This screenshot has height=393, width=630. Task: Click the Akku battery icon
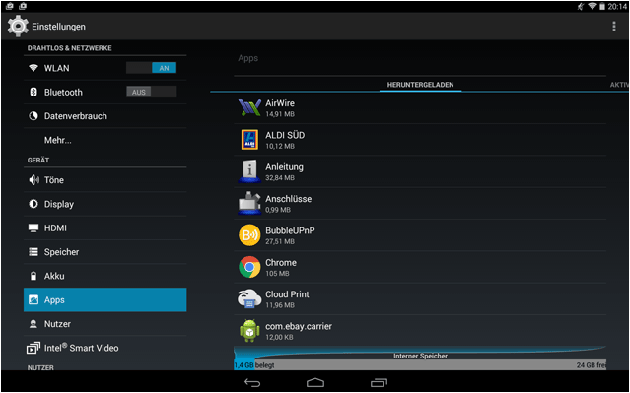(x=33, y=276)
